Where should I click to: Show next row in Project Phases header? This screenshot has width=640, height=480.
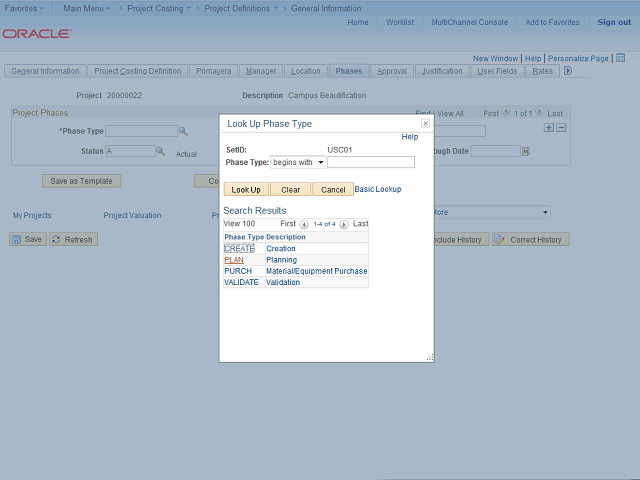[x=539, y=111]
